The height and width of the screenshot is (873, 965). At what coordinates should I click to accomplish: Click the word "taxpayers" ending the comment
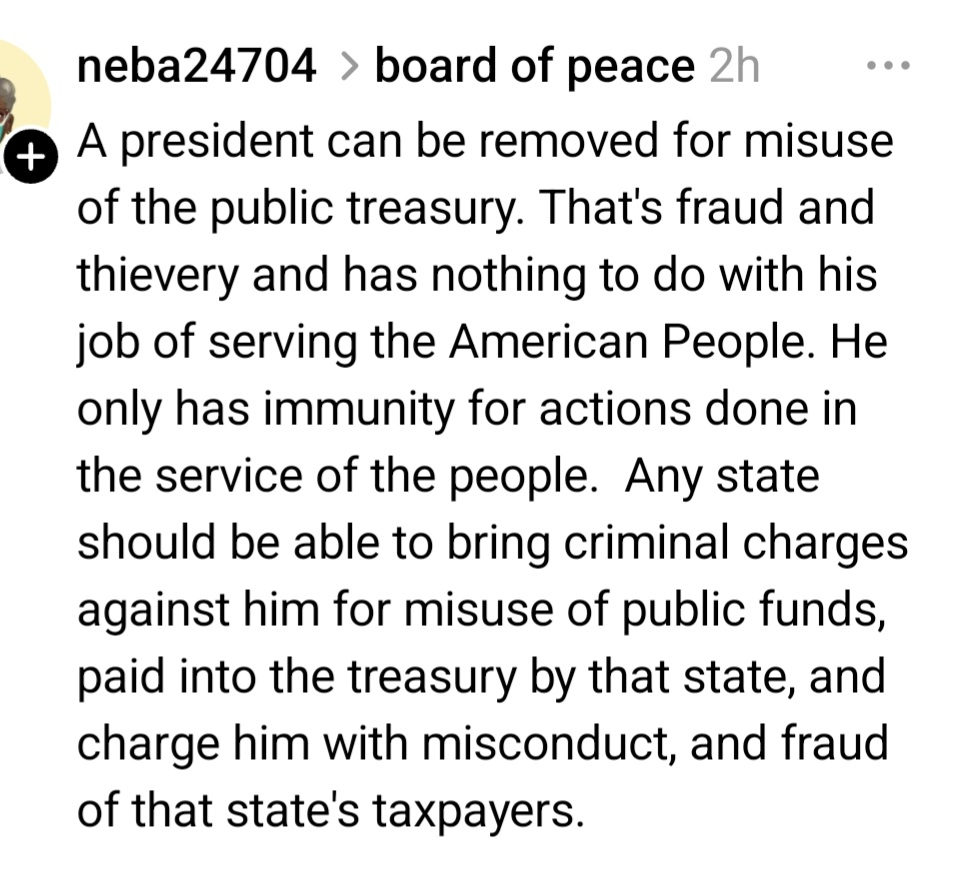(476, 809)
